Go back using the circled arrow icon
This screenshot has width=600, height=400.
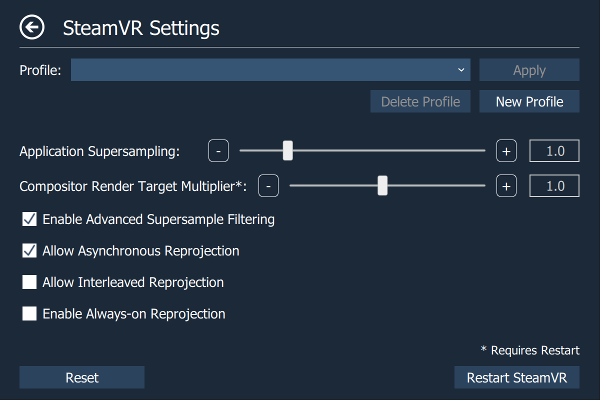[x=32, y=27]
